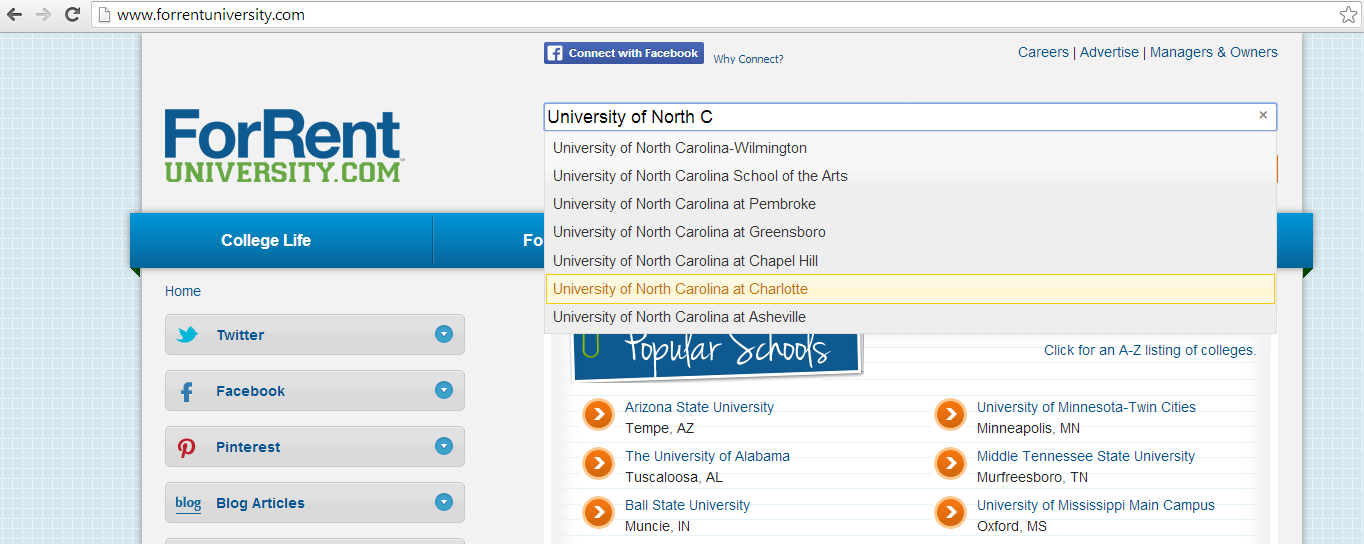Click orange arrow beside Arizona State University
Image resolution: width=1364 pixels, height=544 pixels.
598,415
